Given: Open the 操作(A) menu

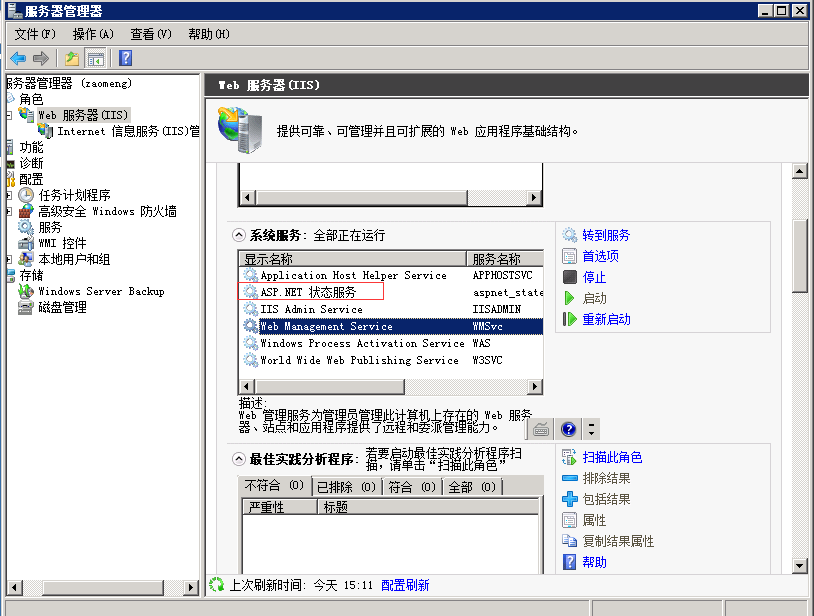Looking at the screenshot, I should (x=93, y=34).
